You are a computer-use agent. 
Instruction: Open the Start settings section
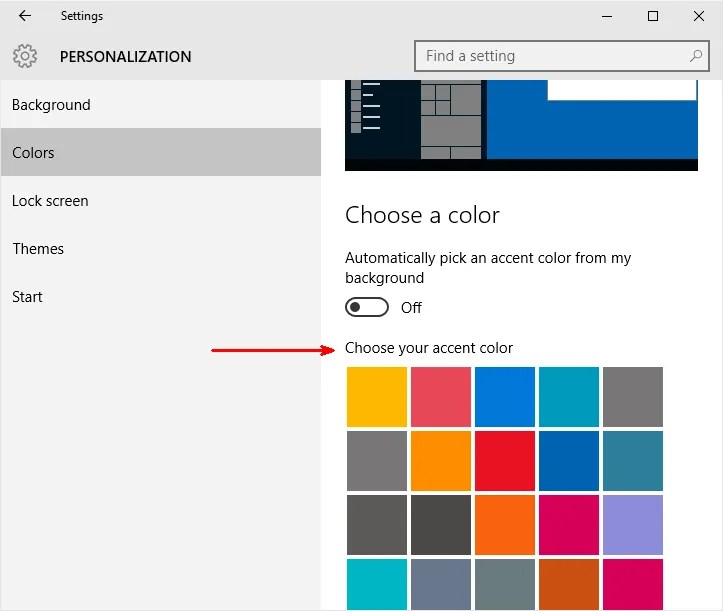(x=160, y=297)
